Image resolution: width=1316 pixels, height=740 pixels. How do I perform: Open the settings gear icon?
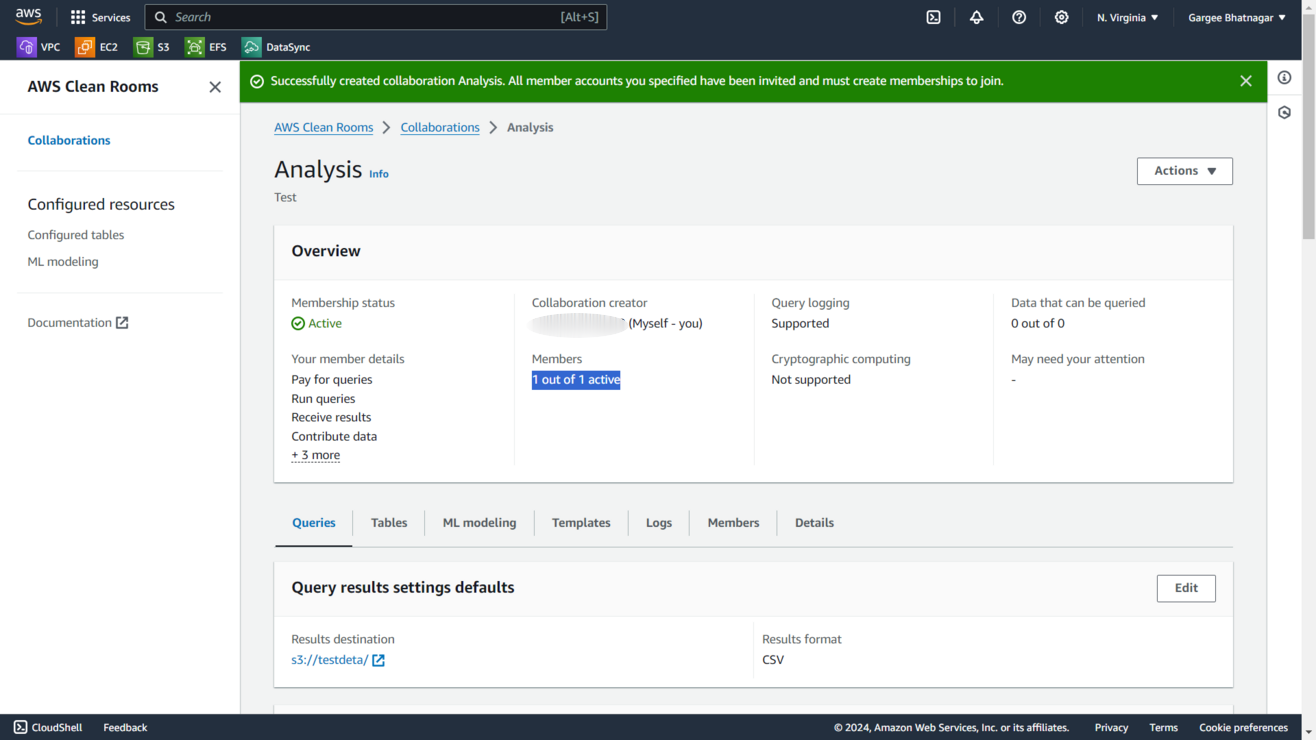pyautogui.click(x=1061, y=17)
